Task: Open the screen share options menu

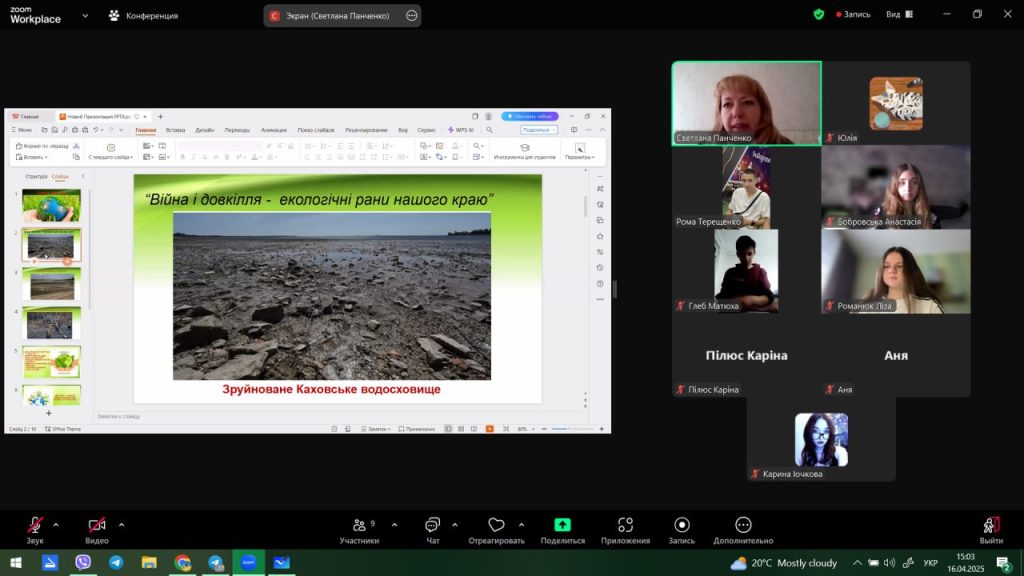Action: tap(412, 15)
